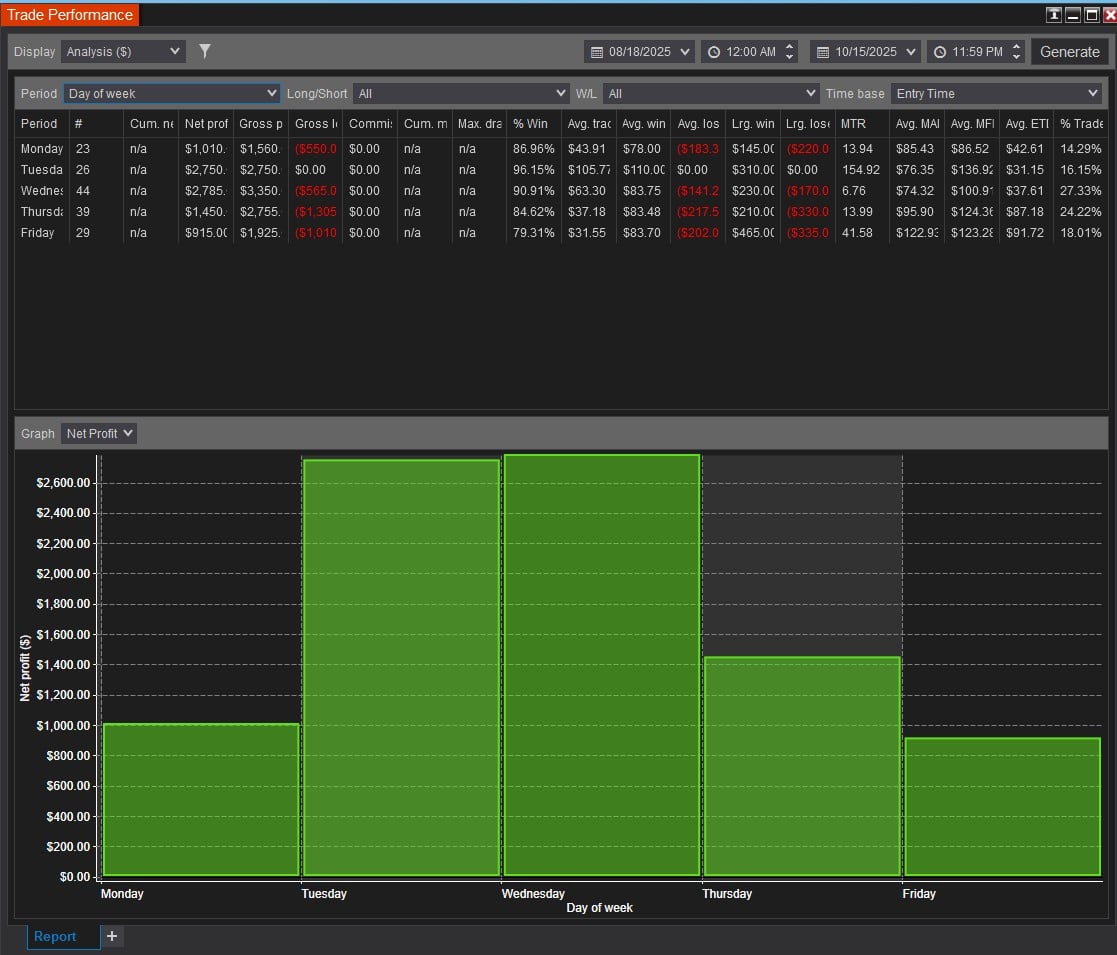This screenshot has width=1117, height=955.
Task: Sort by the % Win column header
Action: (530, 124)
